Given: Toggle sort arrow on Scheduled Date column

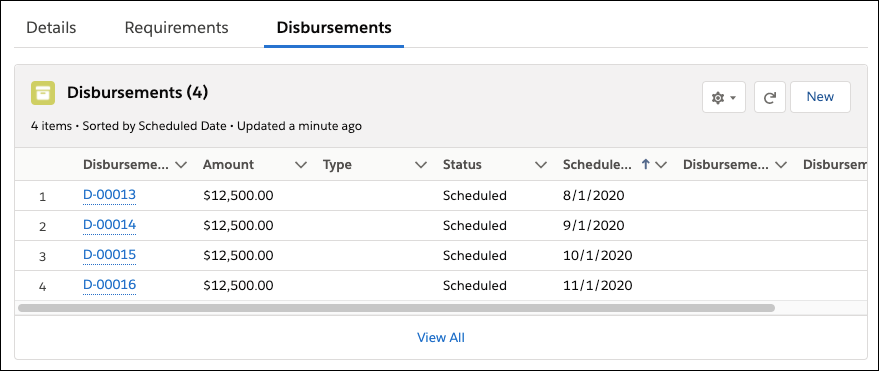Looking at the screenshot, I should (645, 164).
